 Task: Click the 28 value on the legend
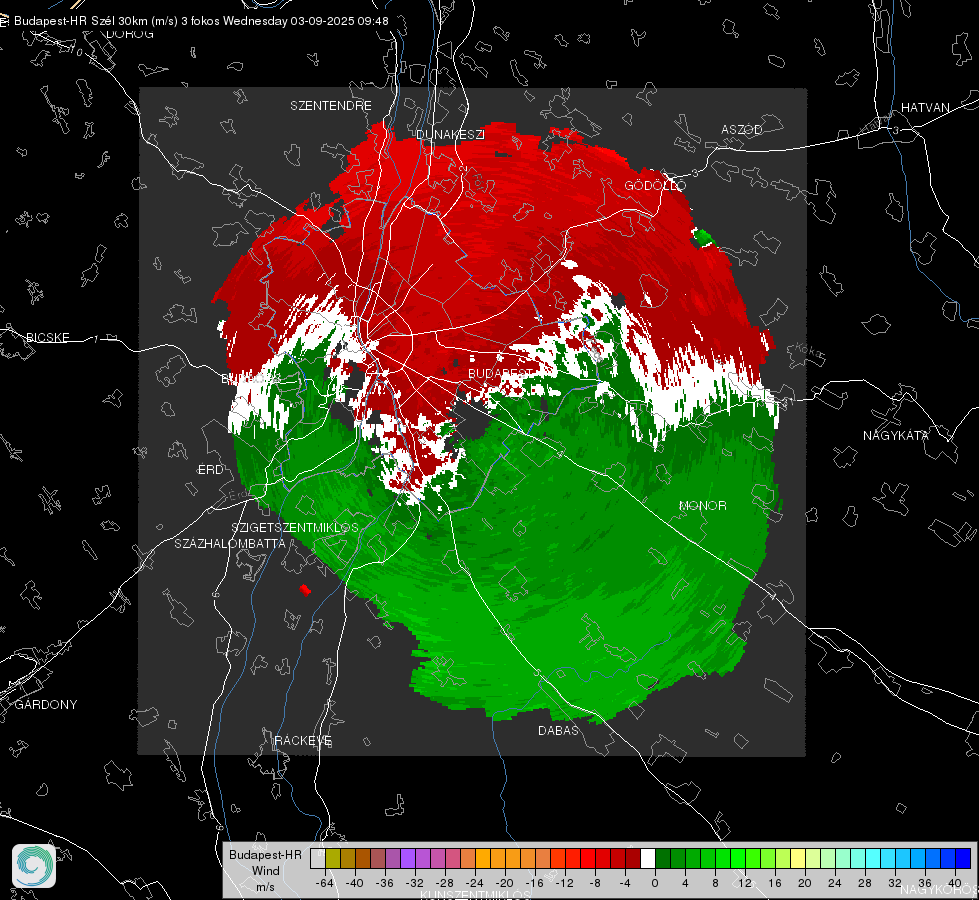pyautogui.click(x=865, y=883)
